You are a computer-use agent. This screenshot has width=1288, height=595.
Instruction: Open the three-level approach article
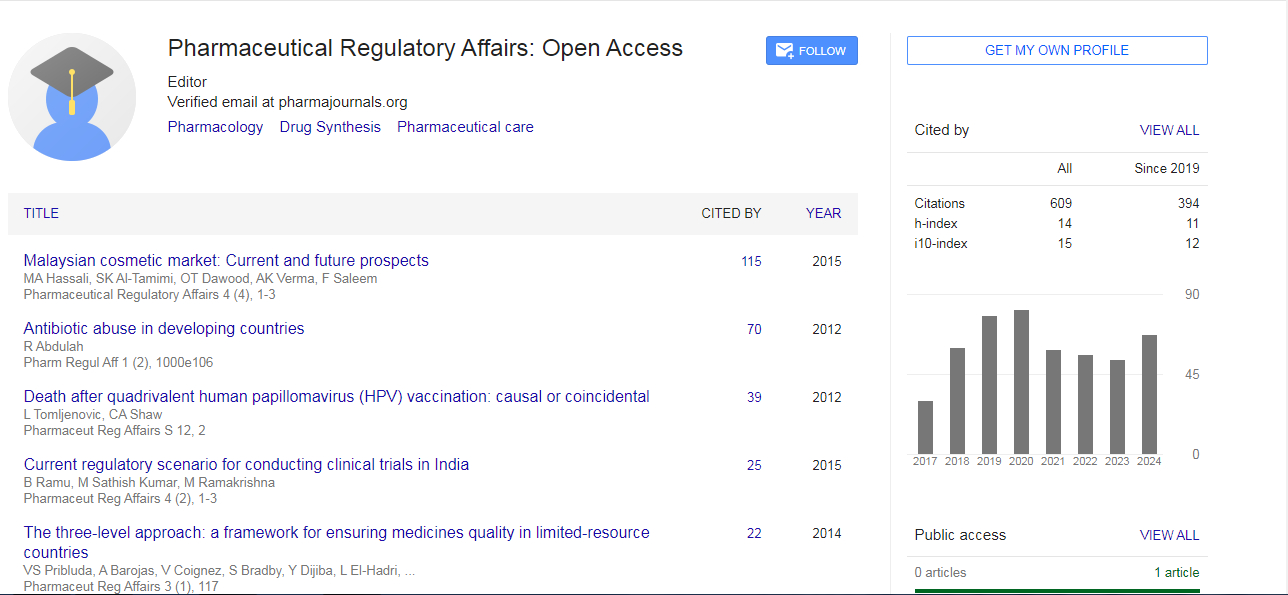point(336,533)
